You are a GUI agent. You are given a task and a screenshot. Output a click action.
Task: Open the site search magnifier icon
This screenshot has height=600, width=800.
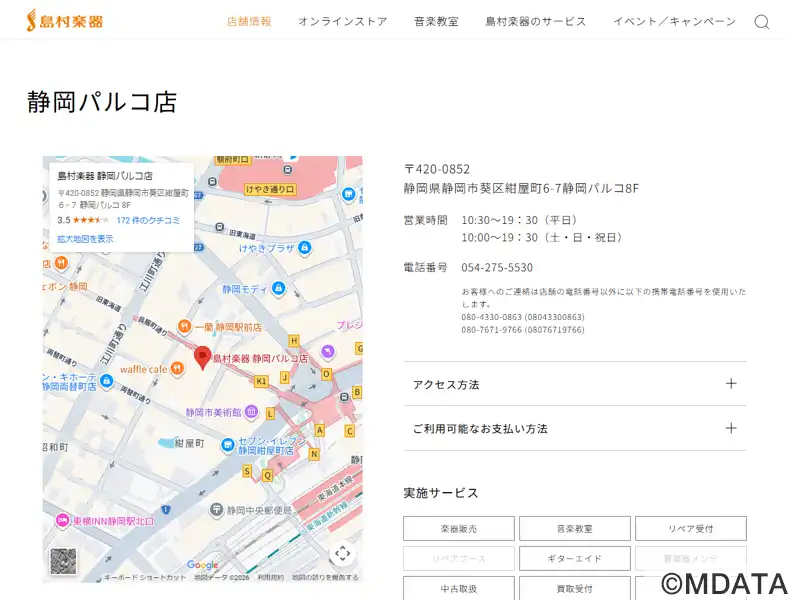[761, 21]
